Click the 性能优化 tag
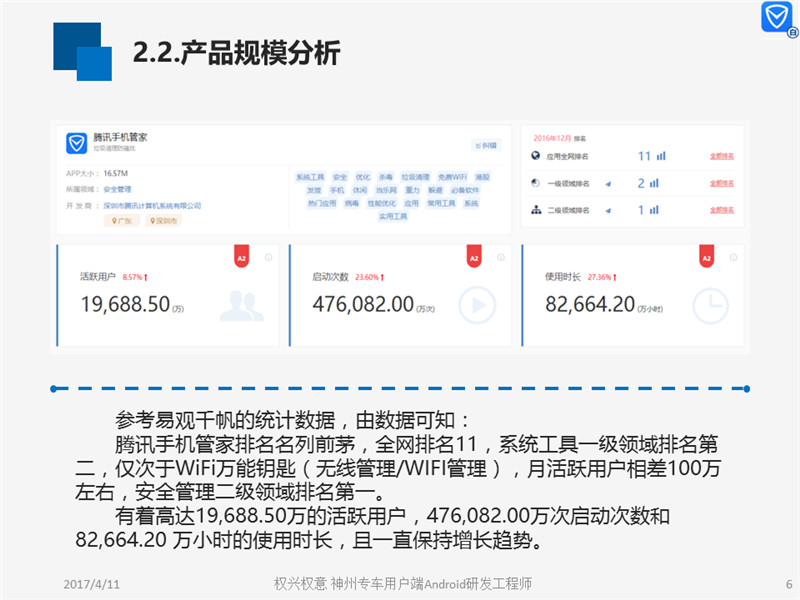The width and height of the screenshot is (800, 600). [382, 204]
